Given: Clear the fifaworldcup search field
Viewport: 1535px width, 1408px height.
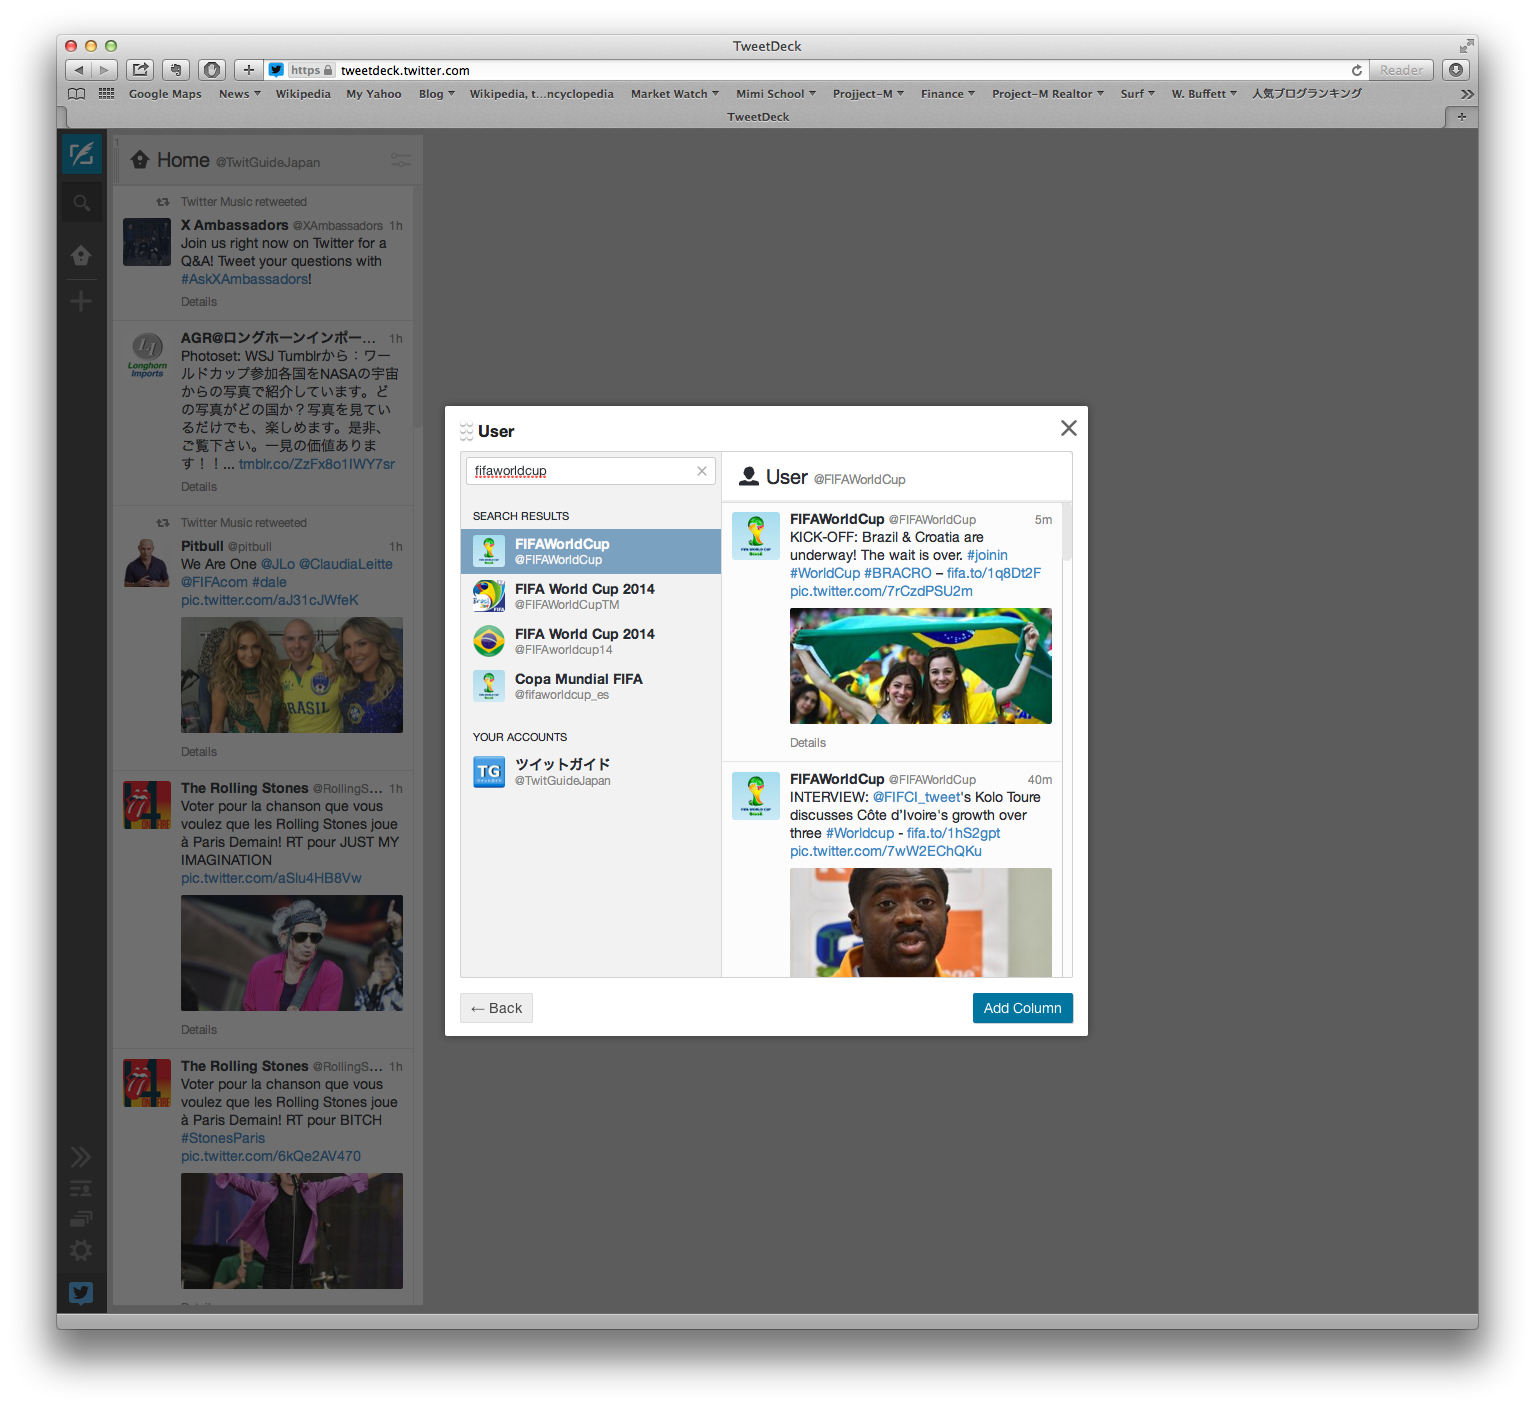Looking at the screenshot, I should 702,471.
